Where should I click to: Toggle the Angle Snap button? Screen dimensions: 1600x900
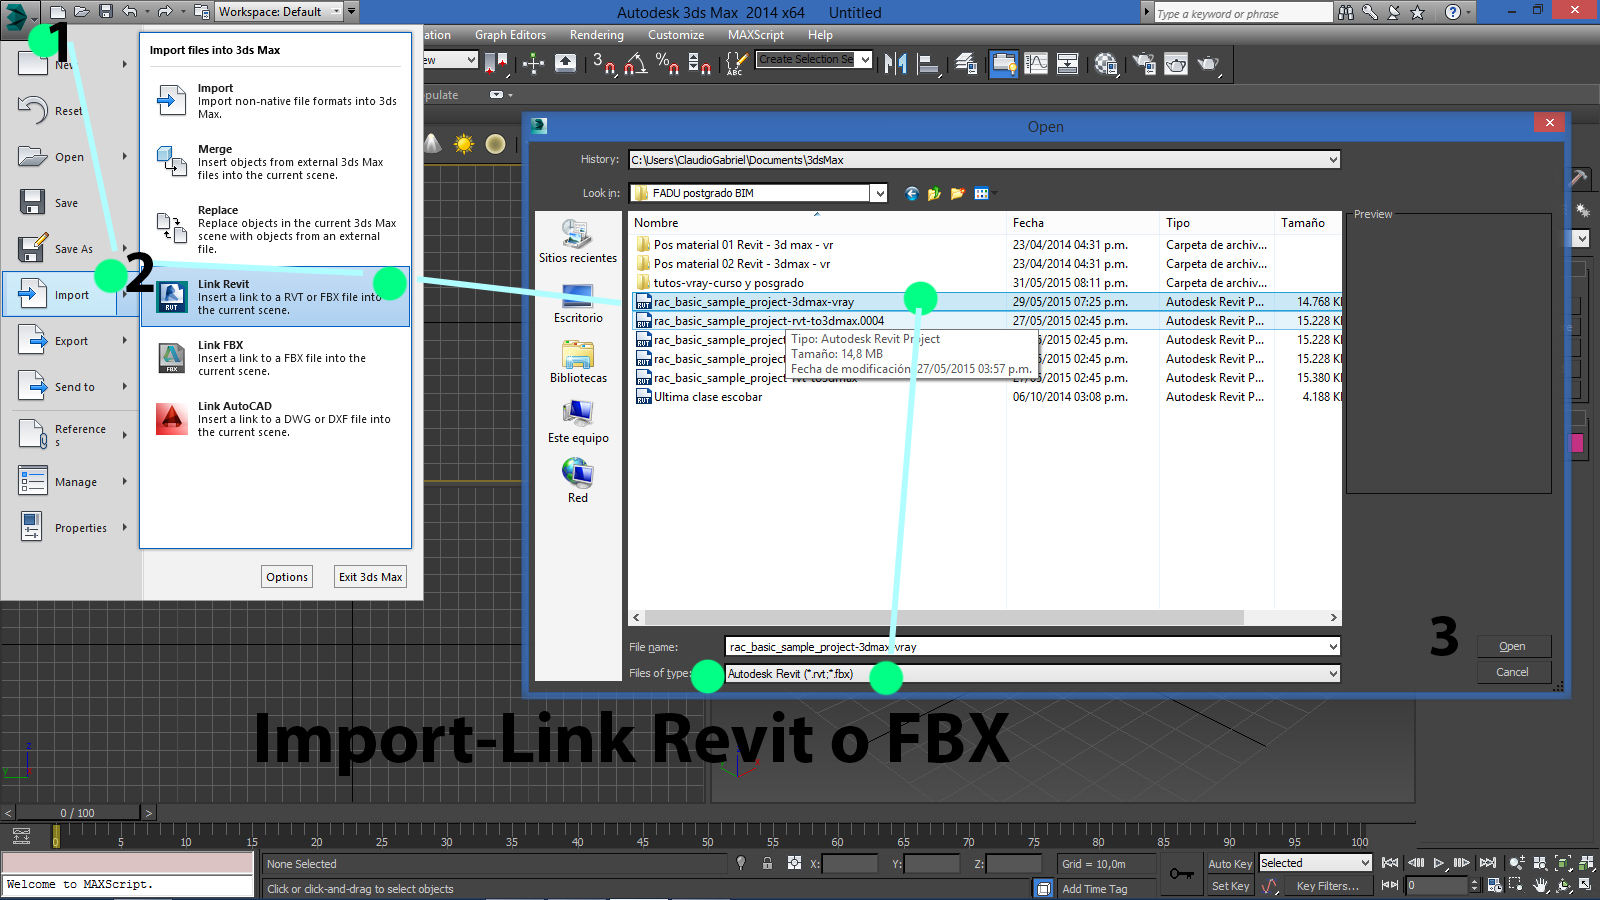(x=636, y=64)
